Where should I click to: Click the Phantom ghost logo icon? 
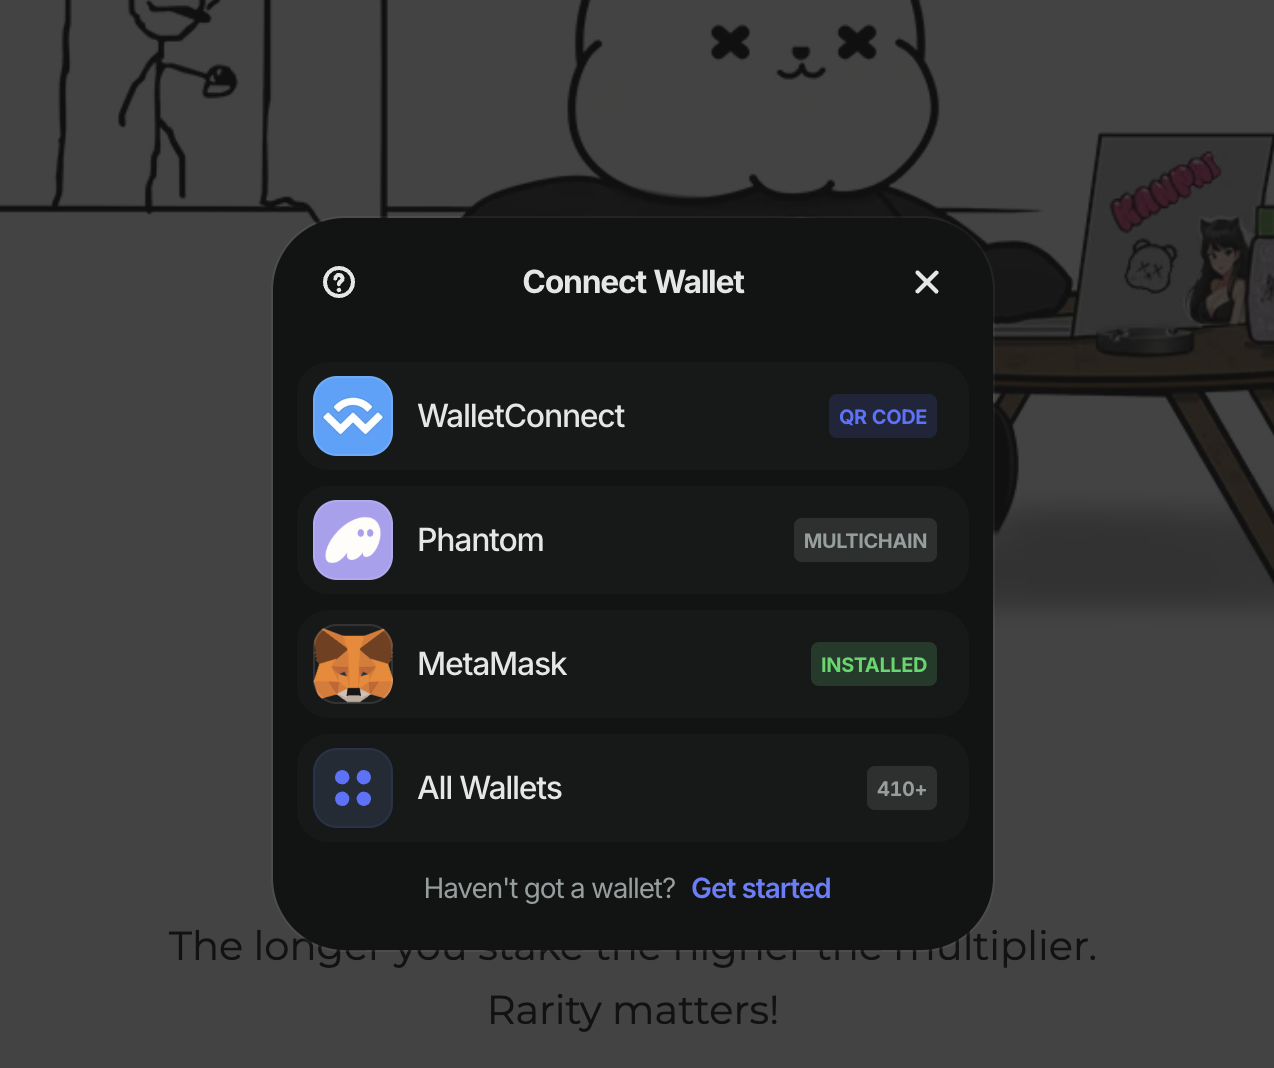(x=353, y=540)
